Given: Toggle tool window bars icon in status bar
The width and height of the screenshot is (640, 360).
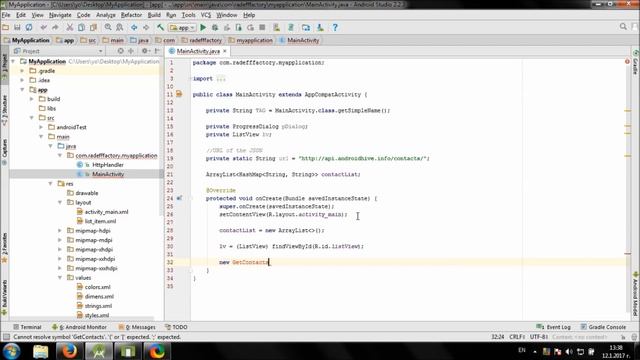Looking at the screenshot, I should click(x=6, y=337).
